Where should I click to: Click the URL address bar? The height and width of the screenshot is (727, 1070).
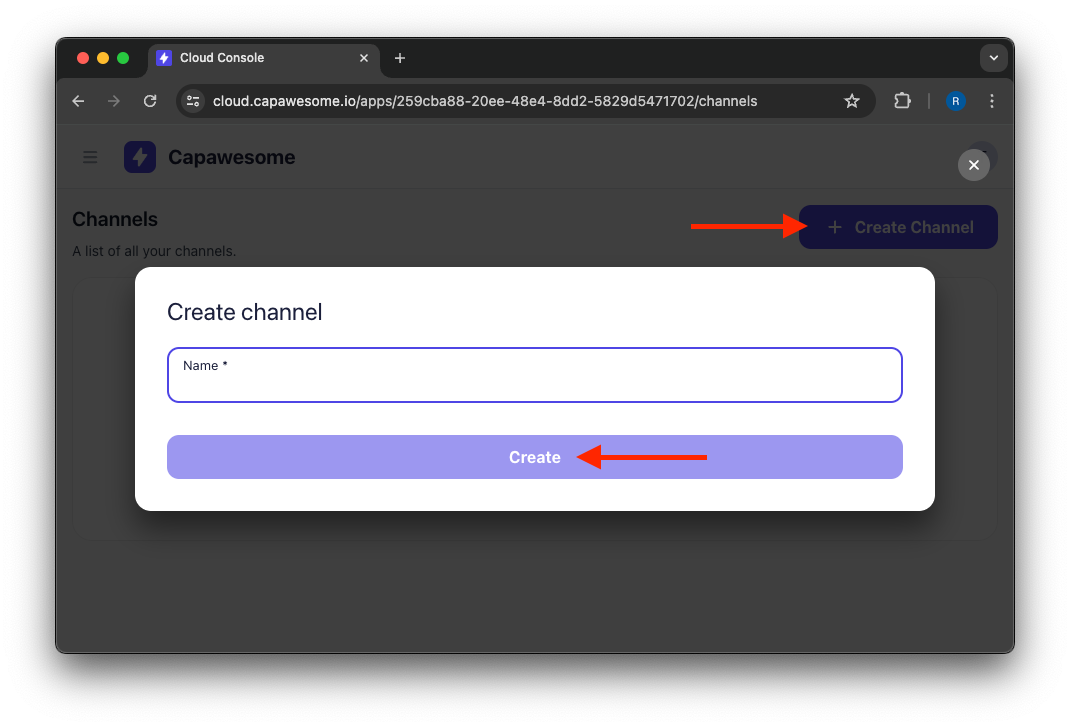click(500, 101)
